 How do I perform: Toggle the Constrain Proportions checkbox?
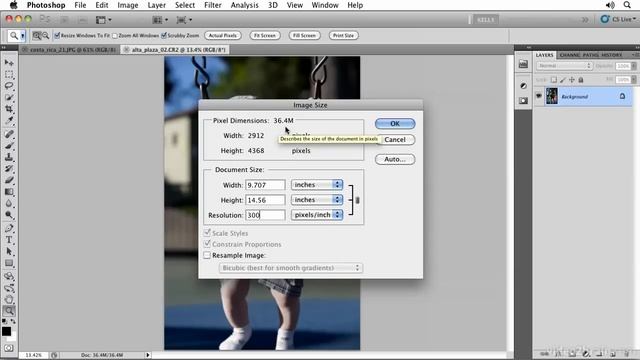pos(207,244)
